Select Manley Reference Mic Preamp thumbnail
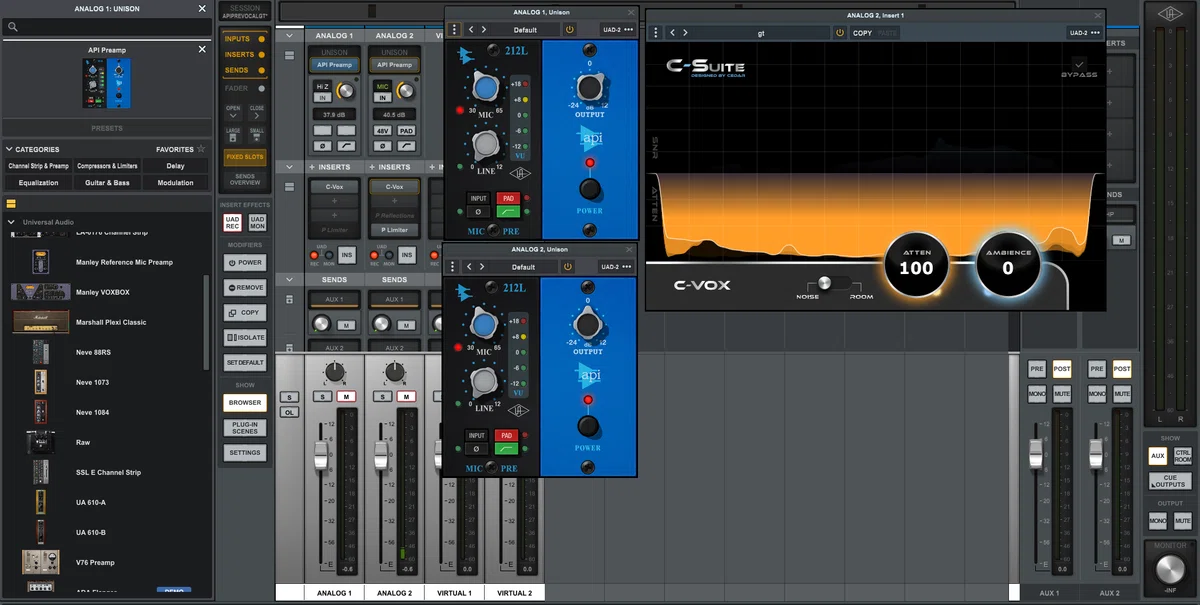The image size is (1200, 605). point(40,262)
